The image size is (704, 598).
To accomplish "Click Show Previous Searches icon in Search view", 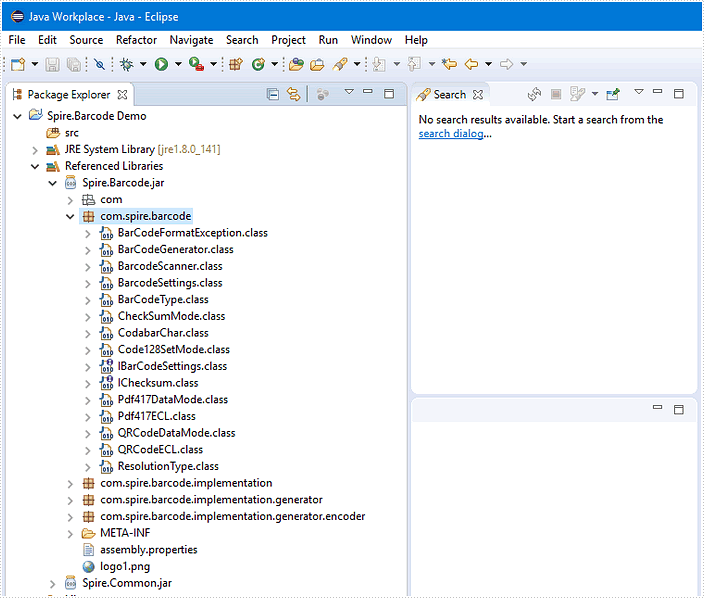I will tap(577, 94).
